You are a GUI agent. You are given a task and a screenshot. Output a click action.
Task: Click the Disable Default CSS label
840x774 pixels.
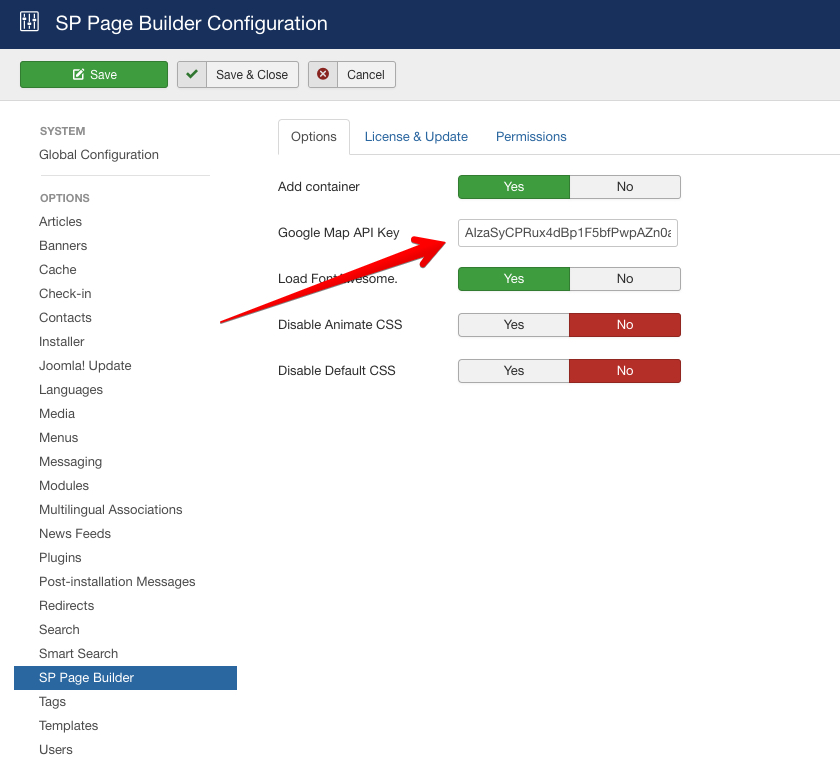pyautogui.click(x=337, y=371)
